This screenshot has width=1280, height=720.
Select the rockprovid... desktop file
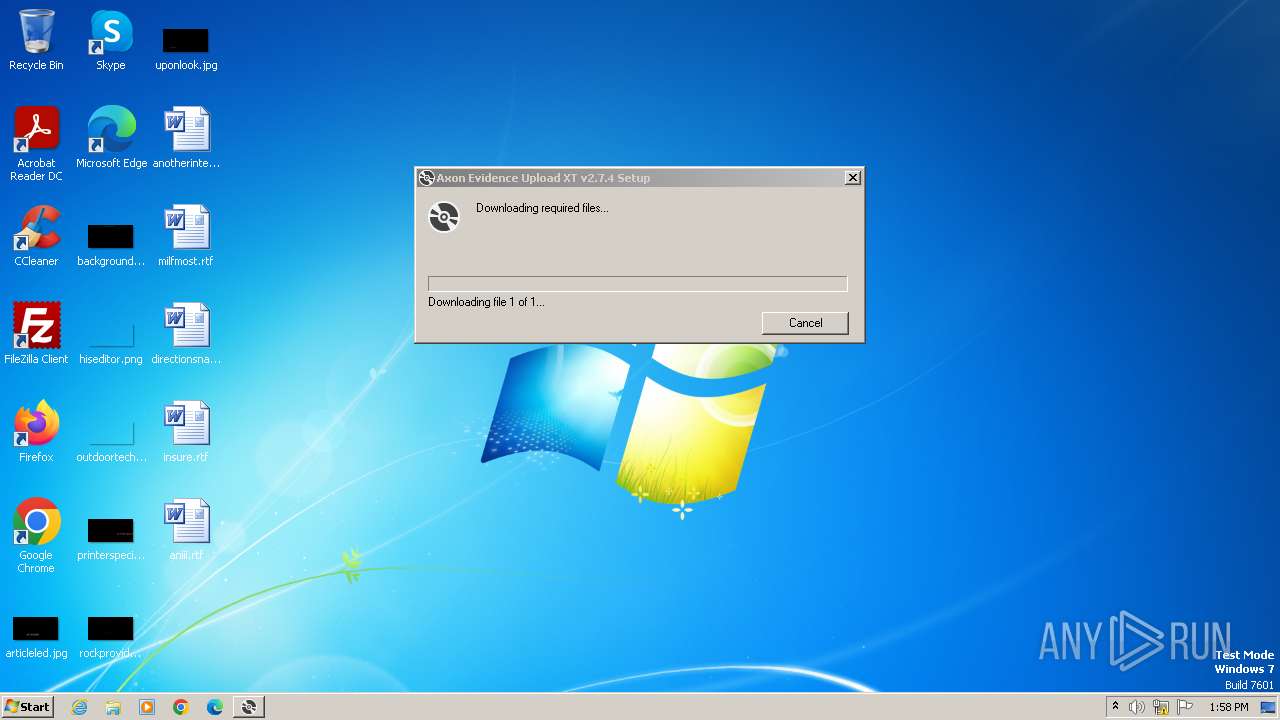[111, 636]
